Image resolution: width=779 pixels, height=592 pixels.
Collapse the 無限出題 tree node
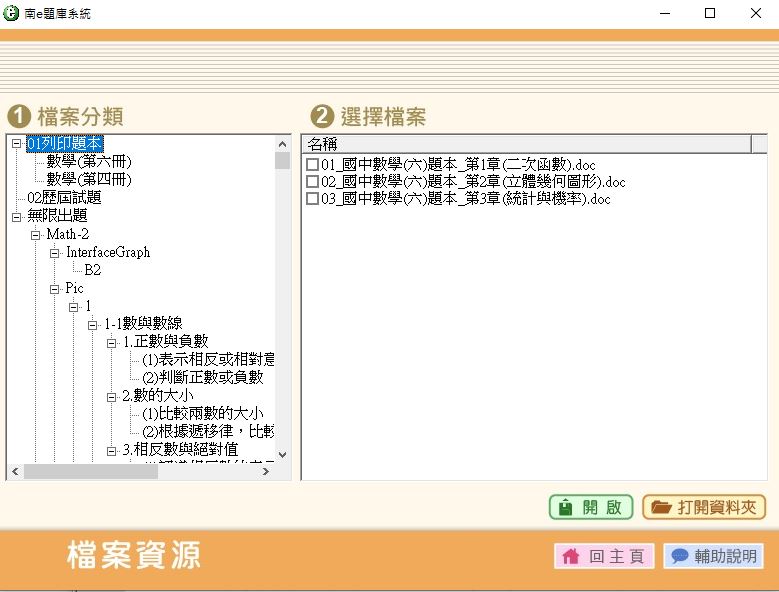(x=17, y=216)
